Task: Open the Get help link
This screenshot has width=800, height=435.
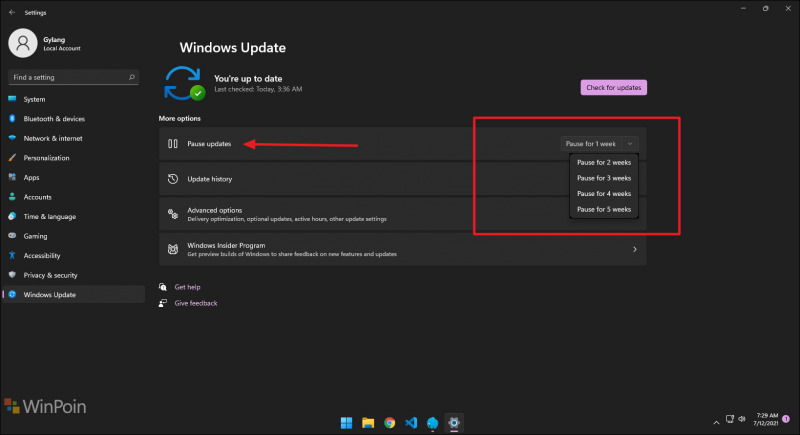Action: 187,287
